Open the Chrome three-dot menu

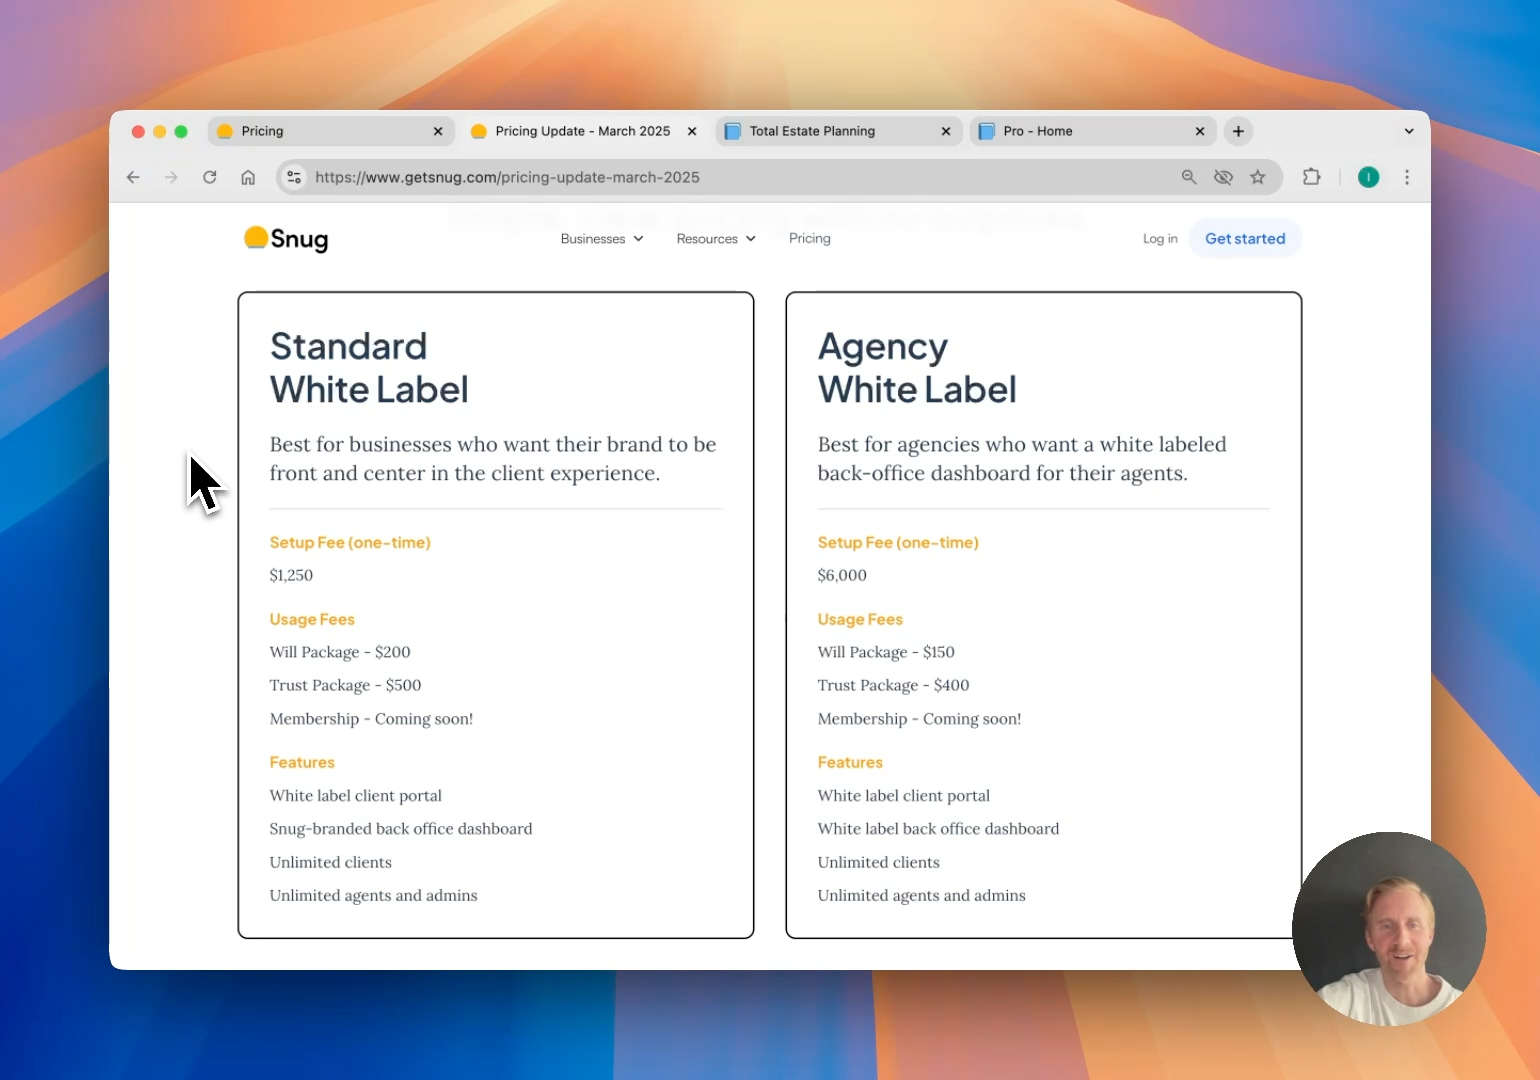pos(1407,177)
